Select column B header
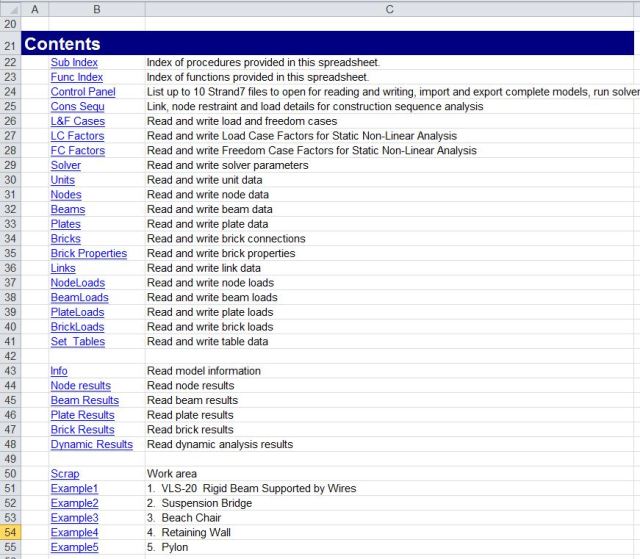 coord(96,8)
